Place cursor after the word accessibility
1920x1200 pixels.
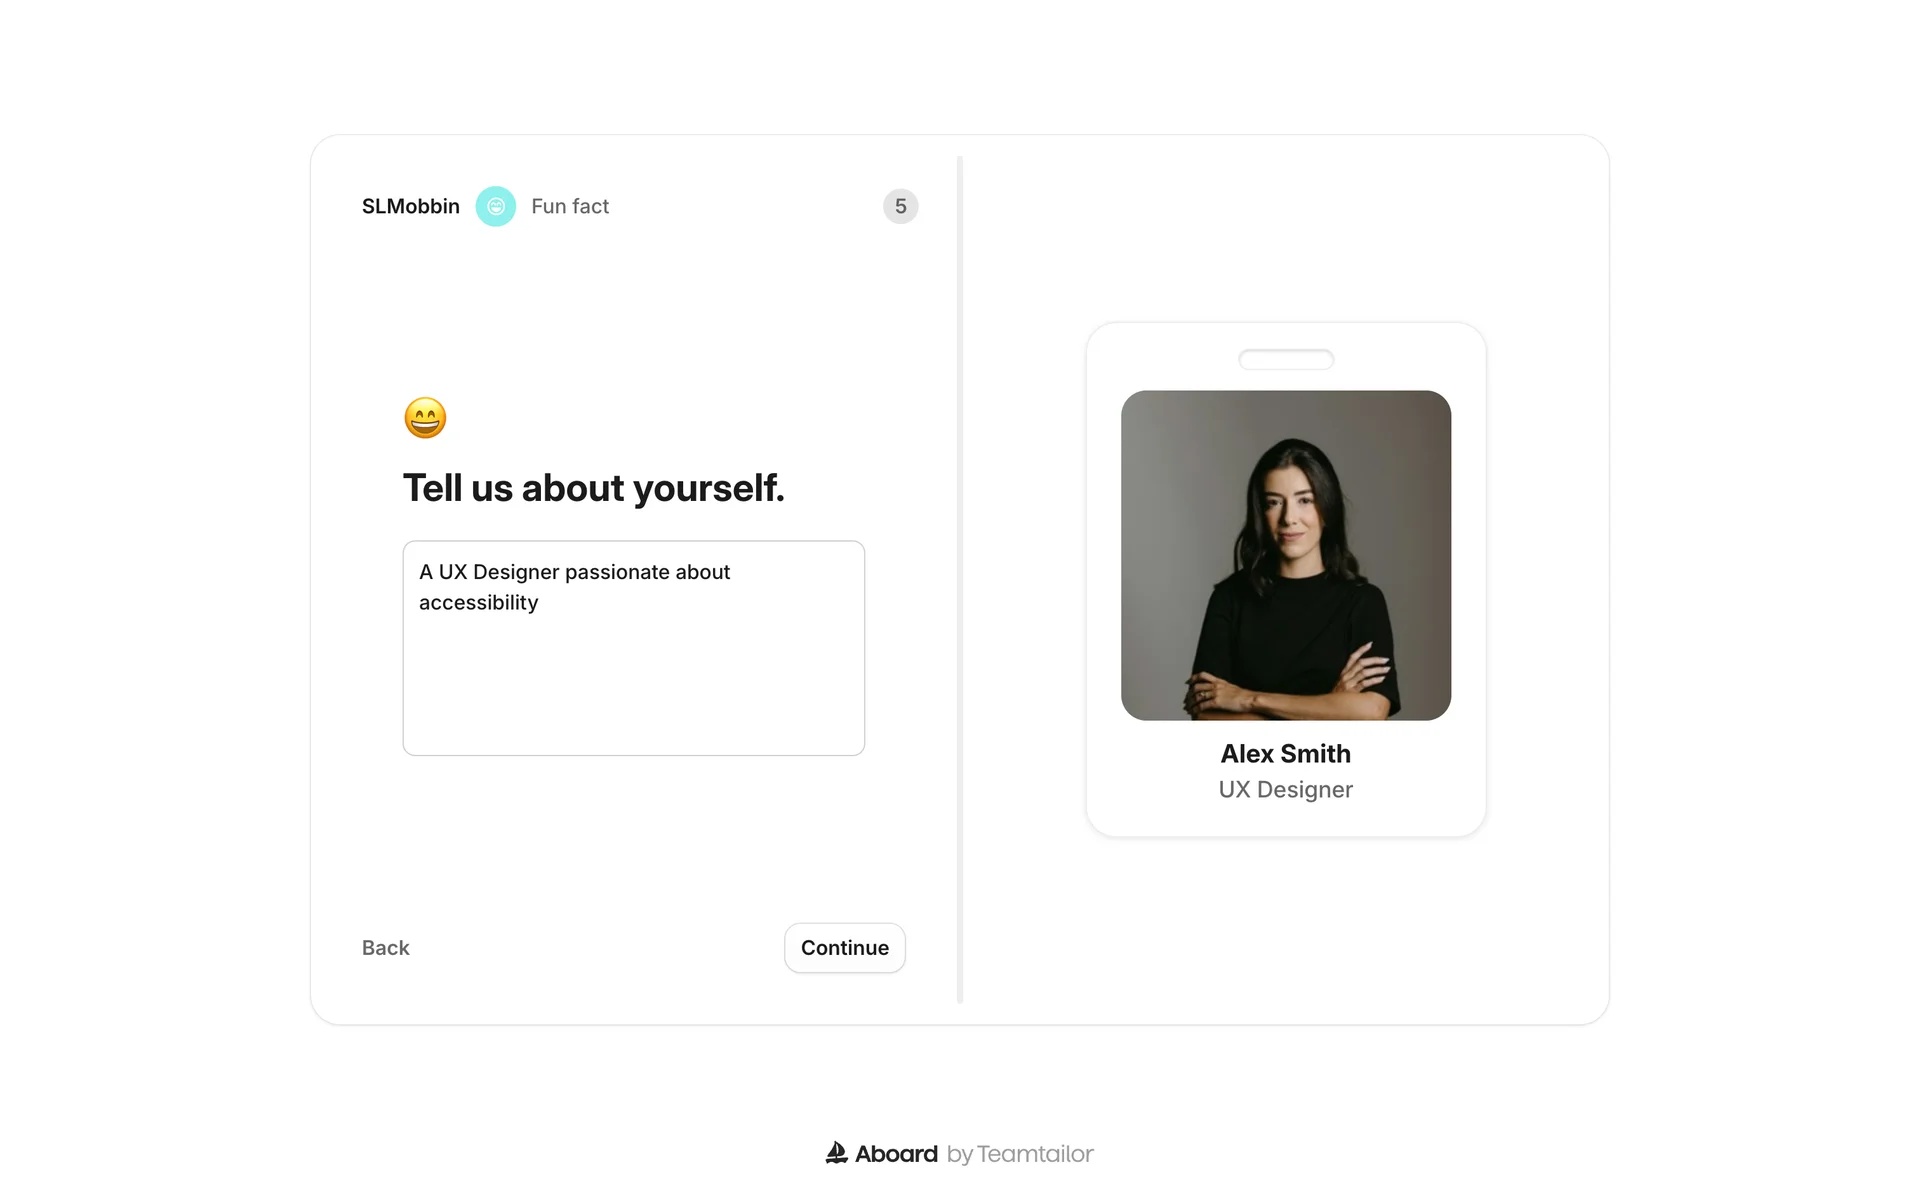click(x=540, y=603)
